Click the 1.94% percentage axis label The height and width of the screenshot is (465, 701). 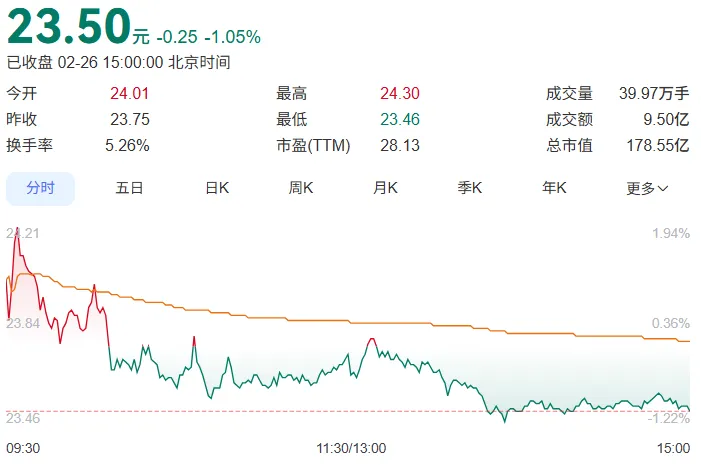coord(671,233)
